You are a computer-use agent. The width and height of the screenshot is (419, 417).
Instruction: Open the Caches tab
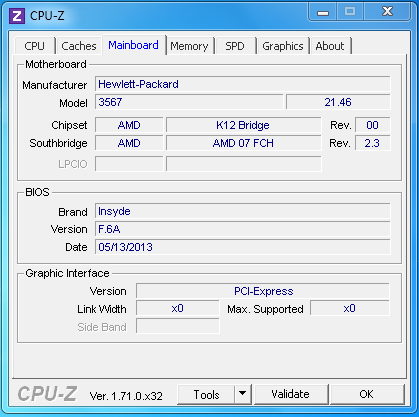click(x=79, y=46)
